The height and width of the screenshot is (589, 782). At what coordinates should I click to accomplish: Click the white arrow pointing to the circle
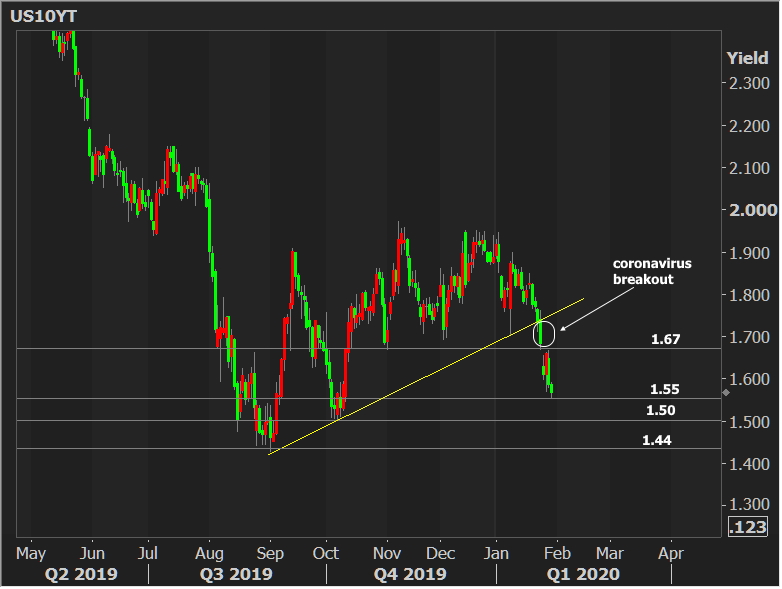tap(588, 308)
